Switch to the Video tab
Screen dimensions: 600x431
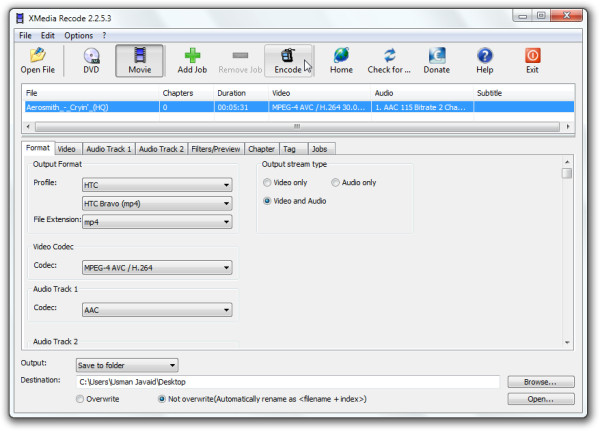67,149
